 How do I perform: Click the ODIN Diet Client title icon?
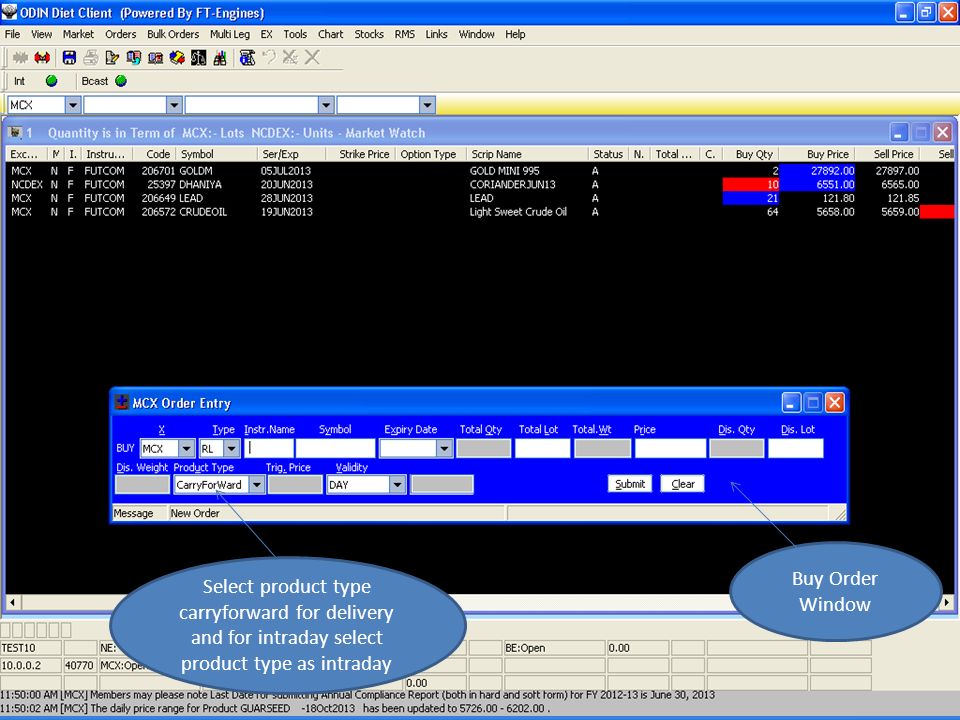(9, 12)
